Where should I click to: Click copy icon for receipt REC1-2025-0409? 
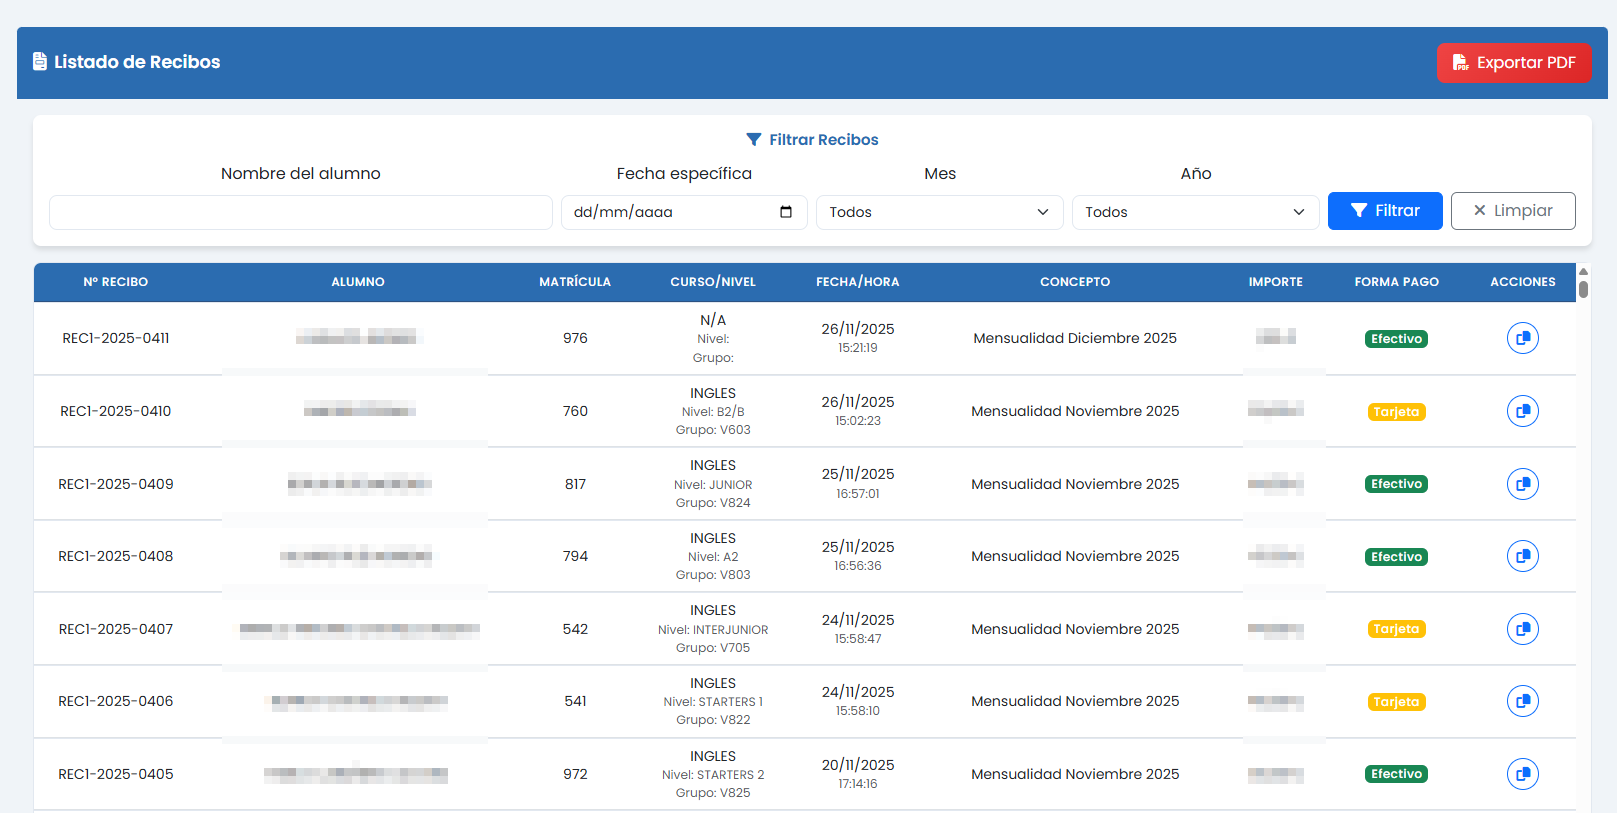point(1522,484)
